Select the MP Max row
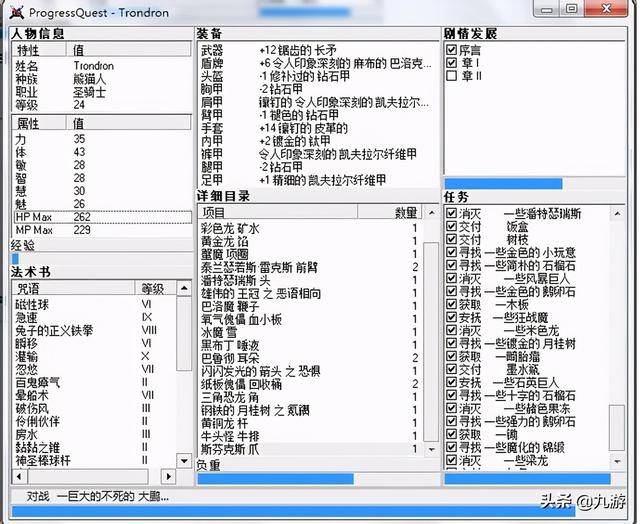This screenshot has width=640, height=524. [x=102, y=230]
